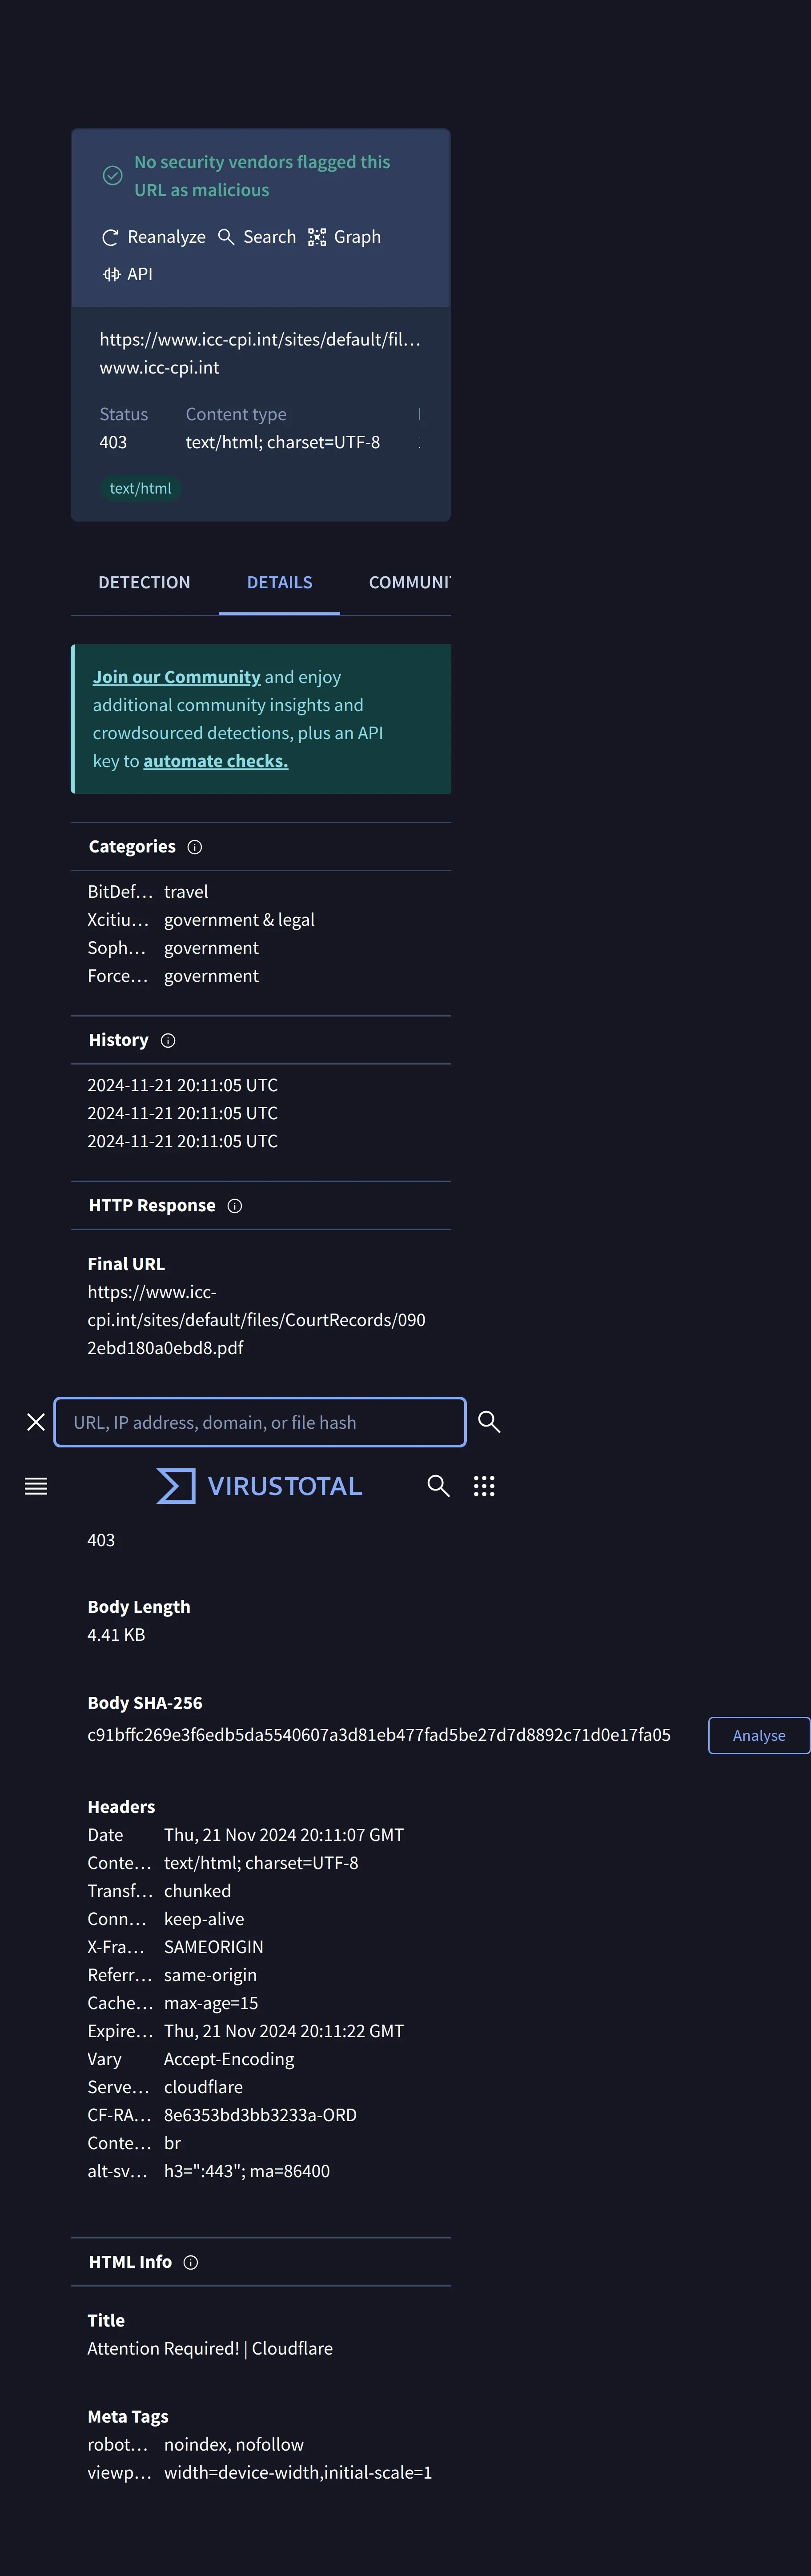Click the Vary Accept-Encoding header value
The height and width of the screenshot is (2576, 811).
pyautogui.click(x=229, y=2059)
